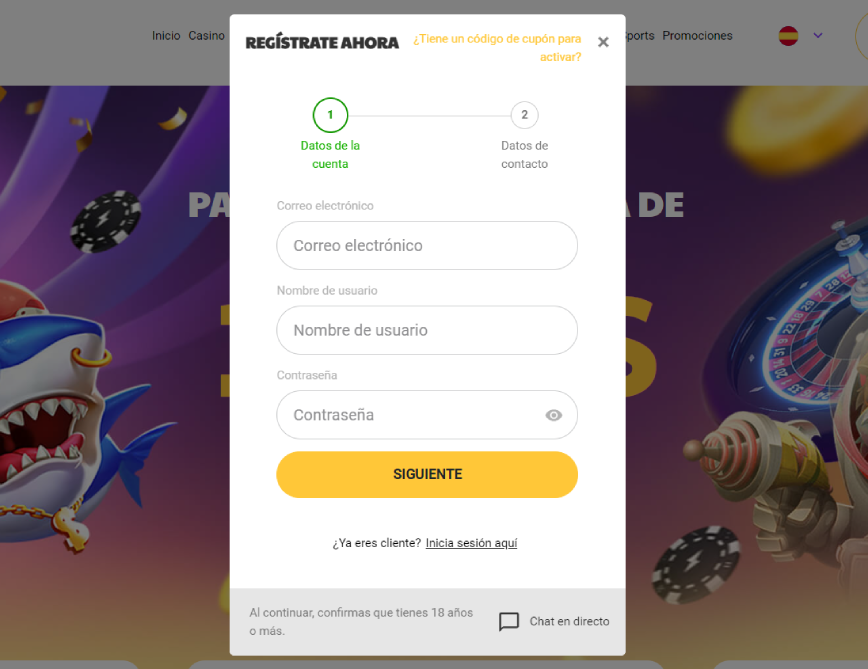
Task: Click Chat en directo text
Action: point(569,621)
